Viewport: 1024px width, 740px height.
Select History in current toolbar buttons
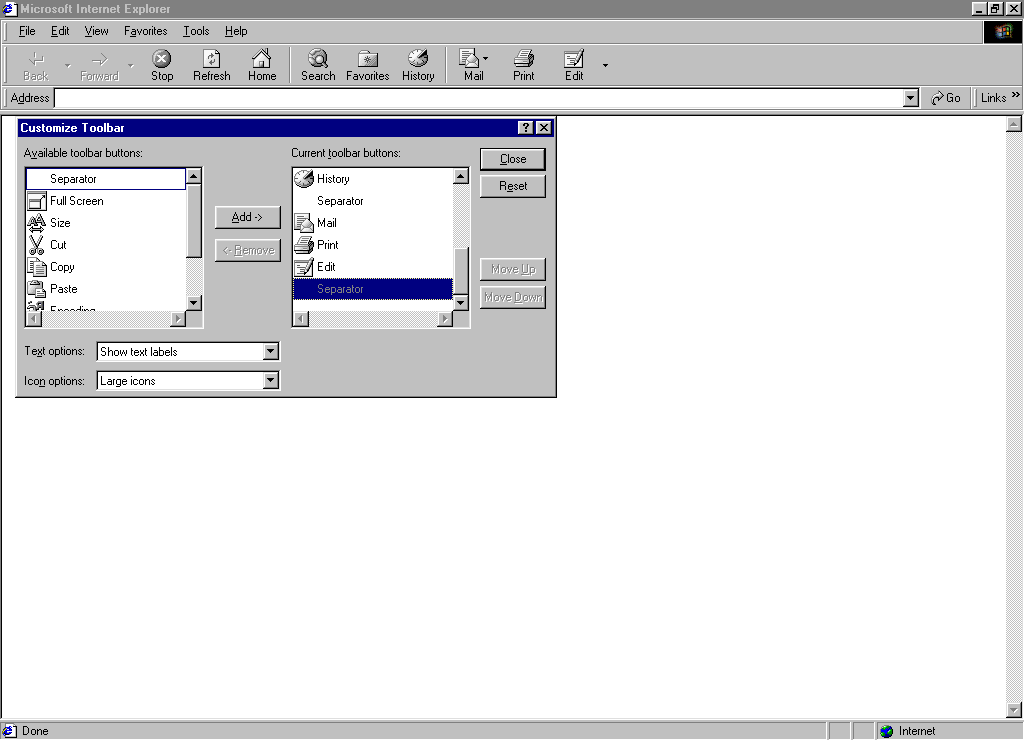(x=373, y=178)
